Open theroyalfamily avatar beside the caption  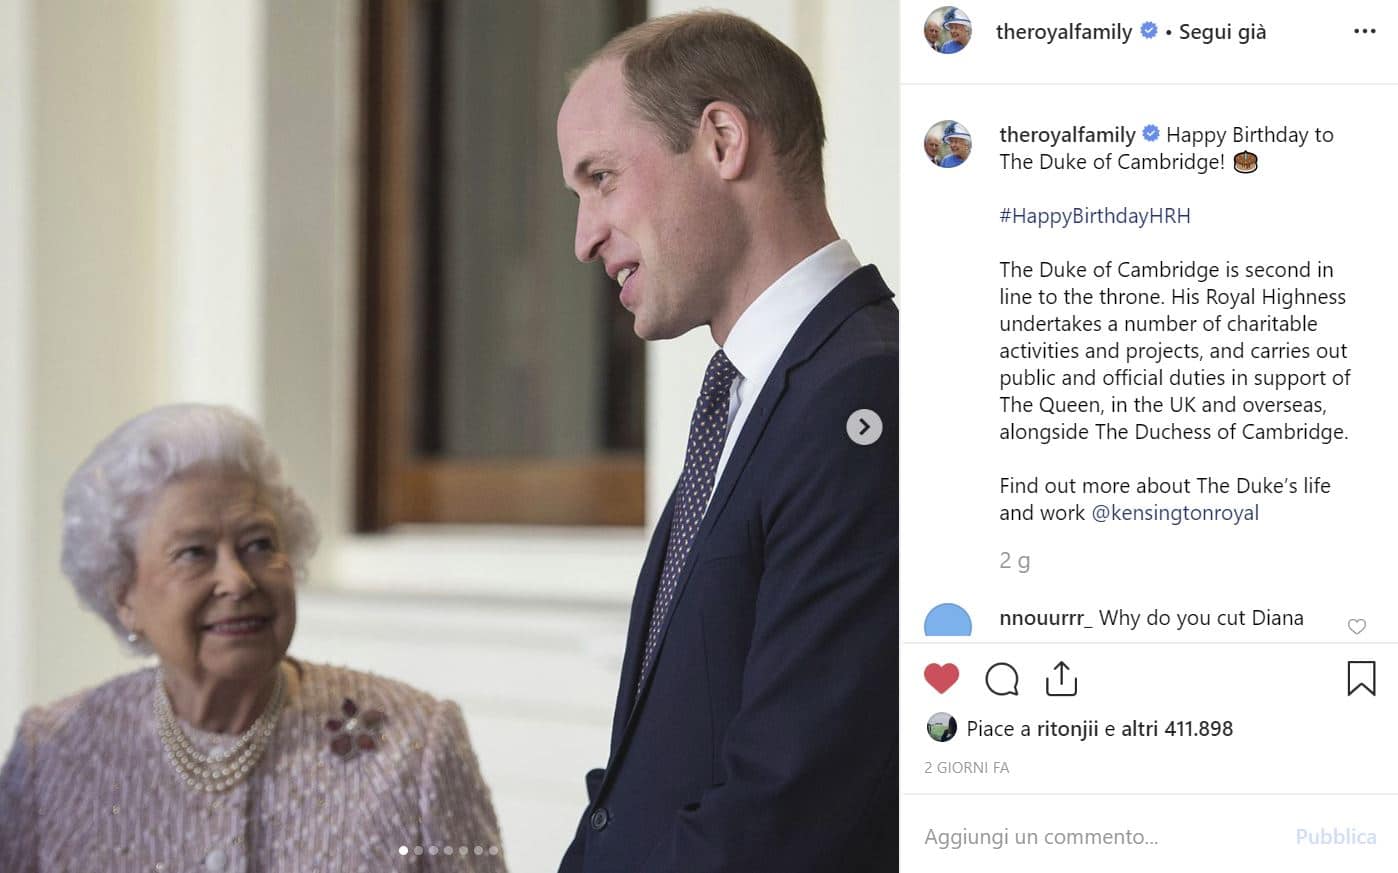pos(948,144)
